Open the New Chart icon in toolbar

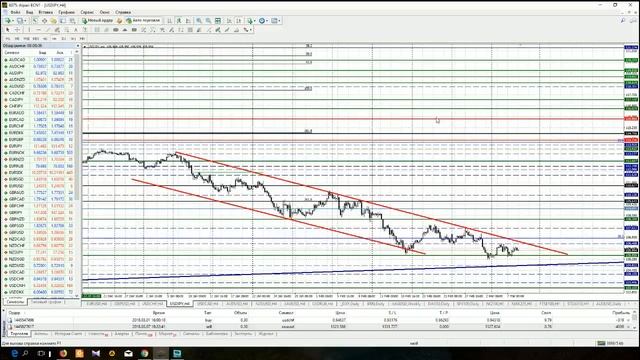7,20
